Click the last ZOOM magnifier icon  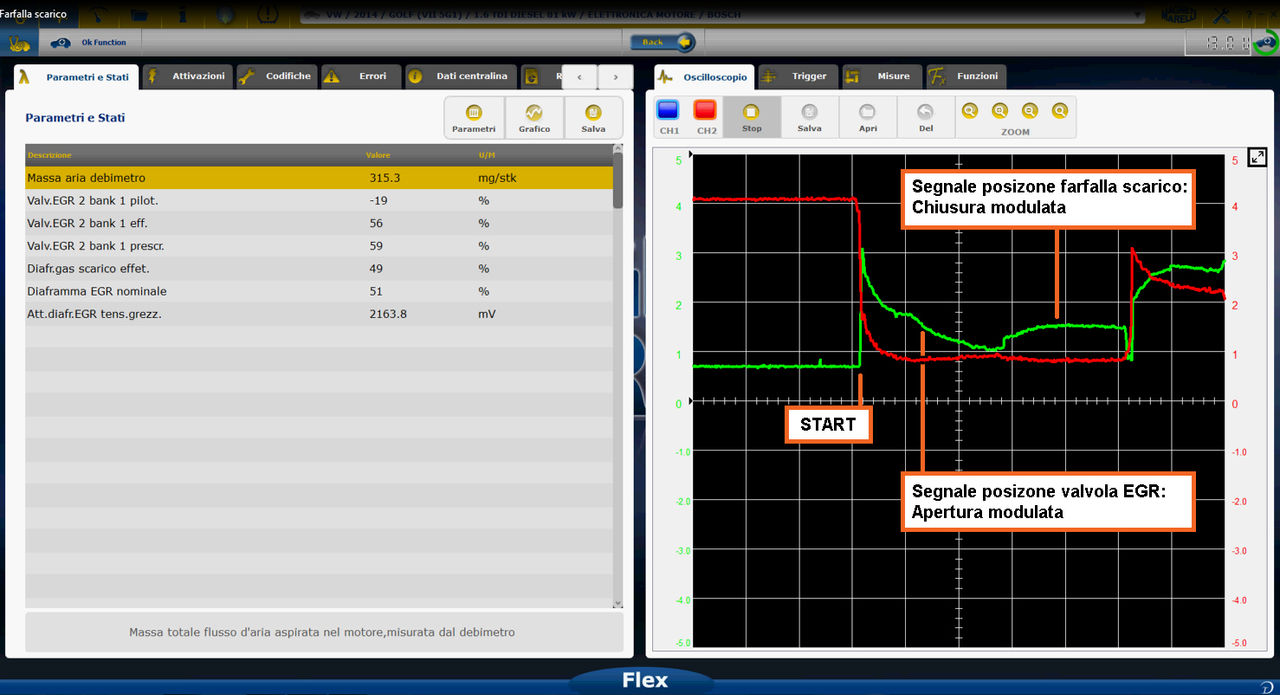(1059, 111)
